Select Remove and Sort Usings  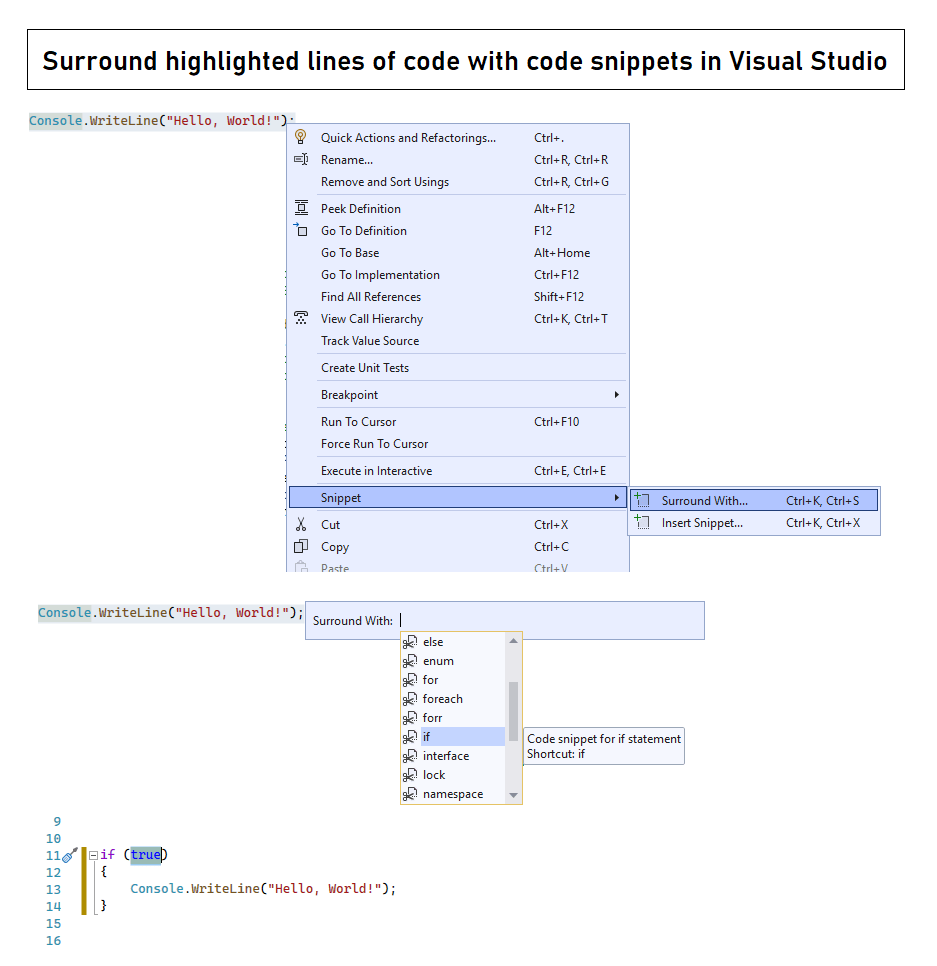click(458, 182)
